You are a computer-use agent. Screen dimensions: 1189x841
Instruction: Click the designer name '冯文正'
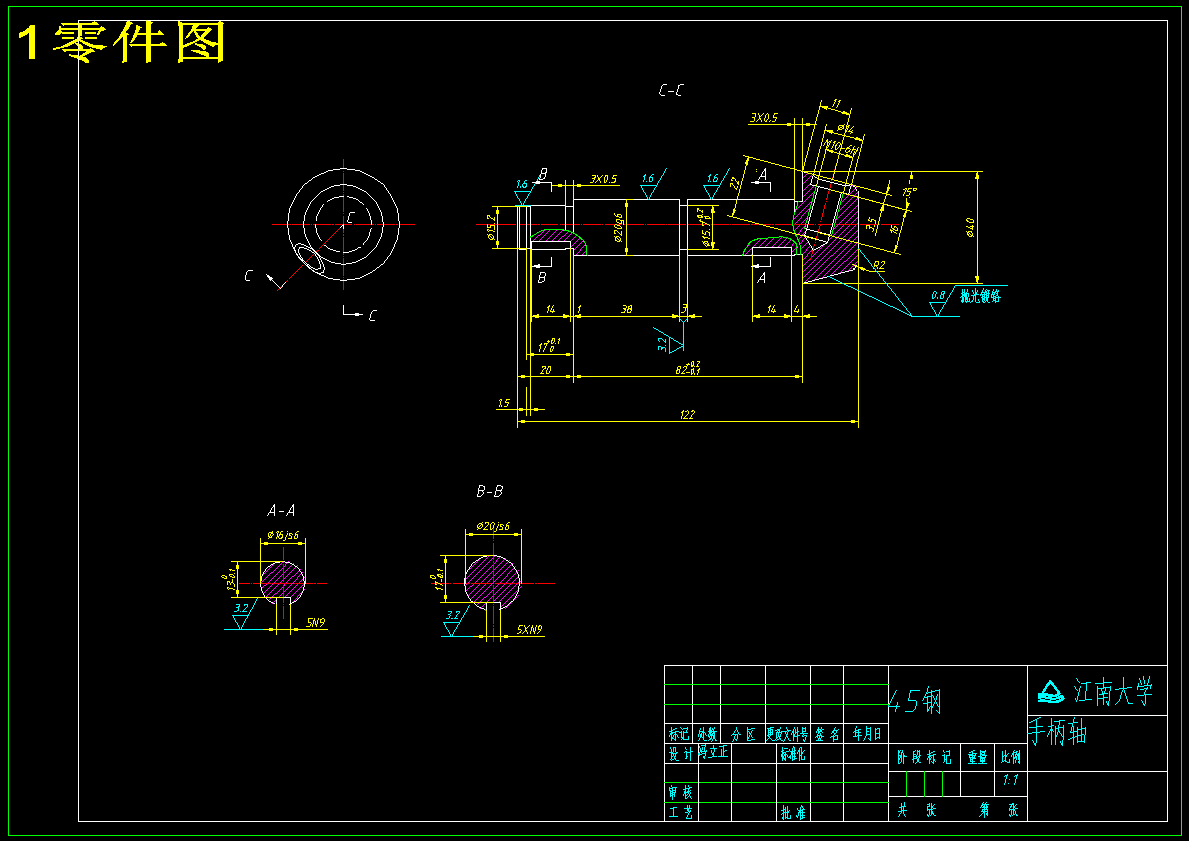713,752
